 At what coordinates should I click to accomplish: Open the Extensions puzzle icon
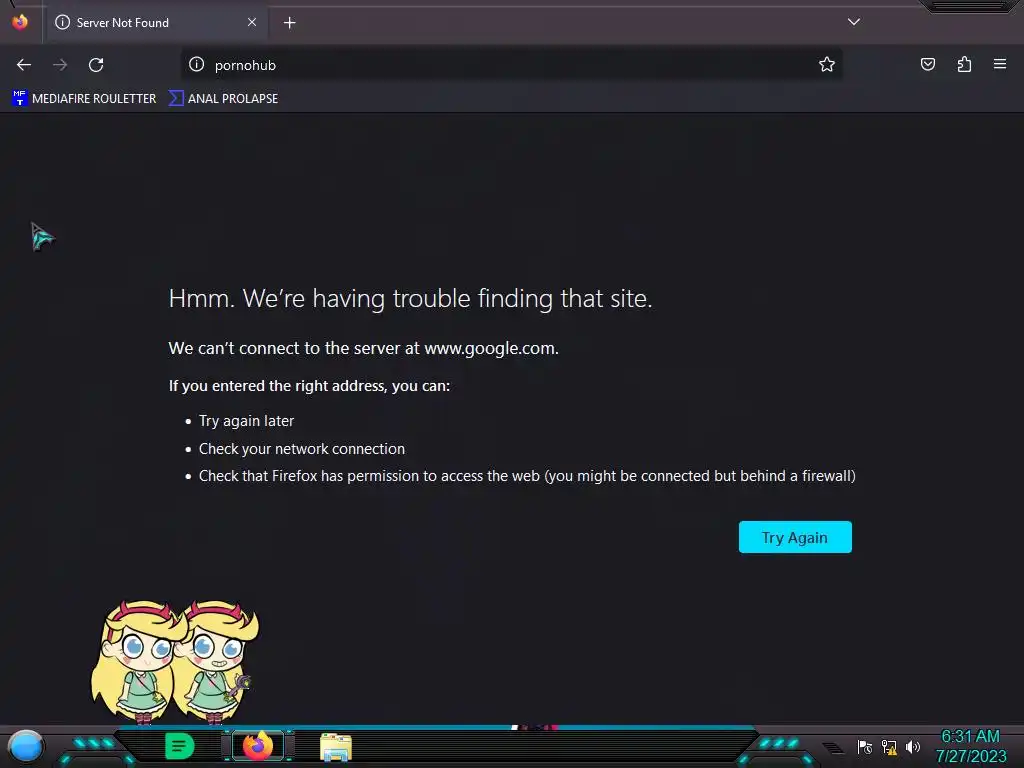[964, 64]
